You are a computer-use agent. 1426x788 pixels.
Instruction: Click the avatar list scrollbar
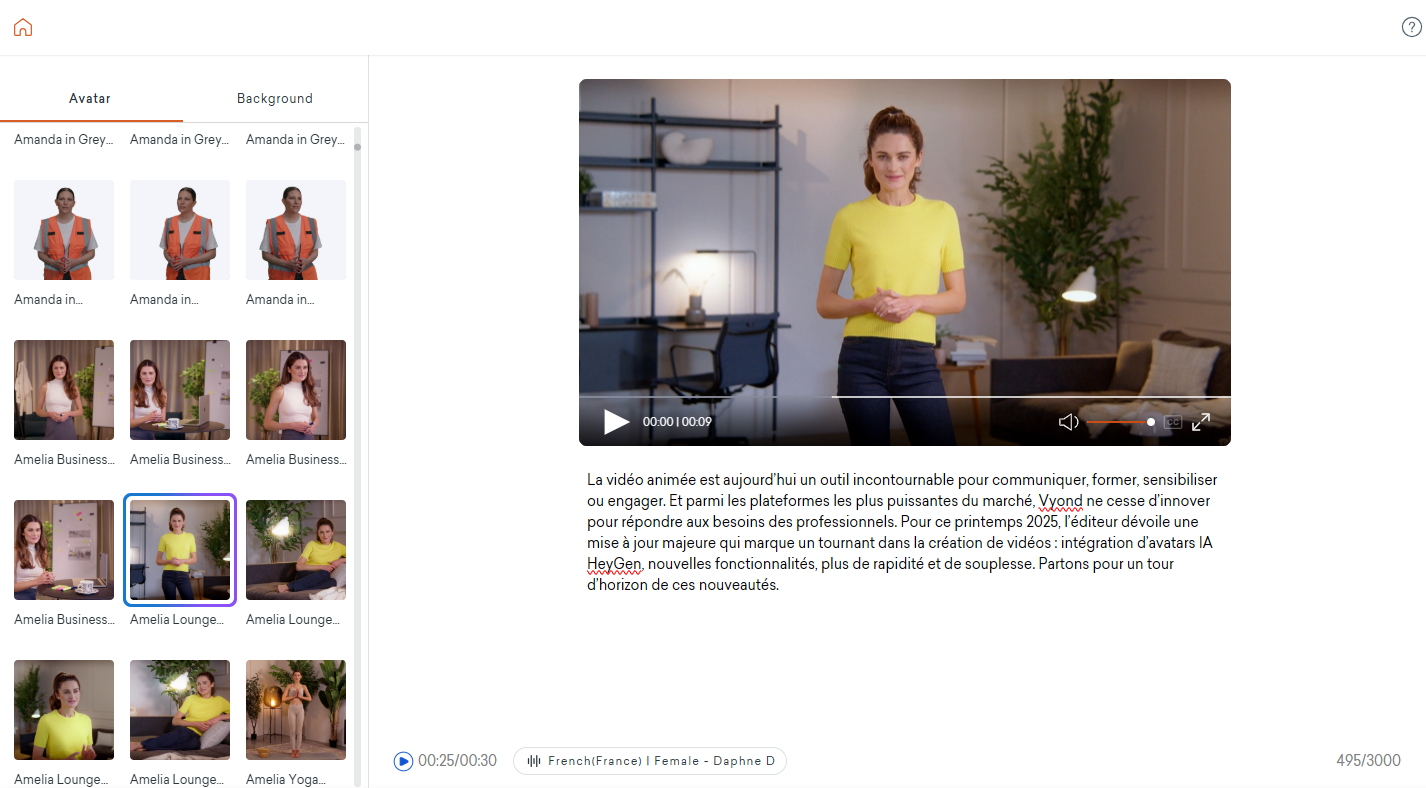point(357,455)
